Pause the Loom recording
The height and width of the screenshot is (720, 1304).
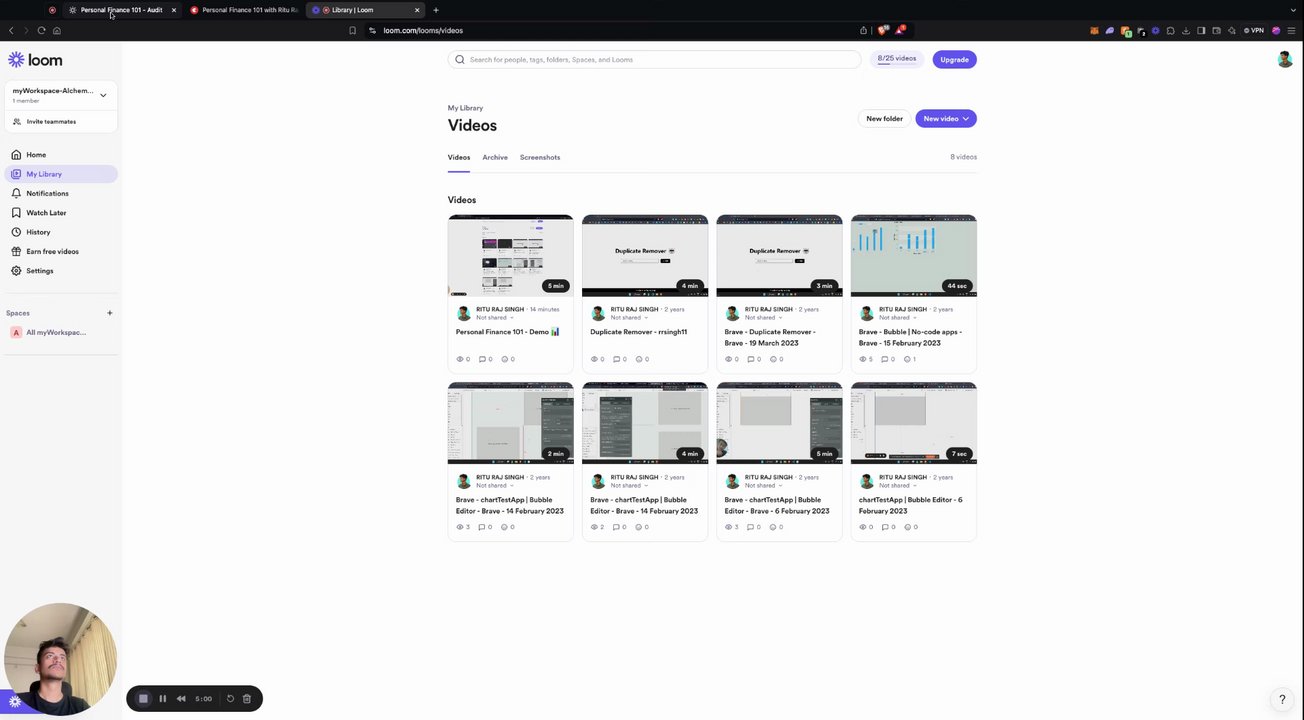pos(162,699)
